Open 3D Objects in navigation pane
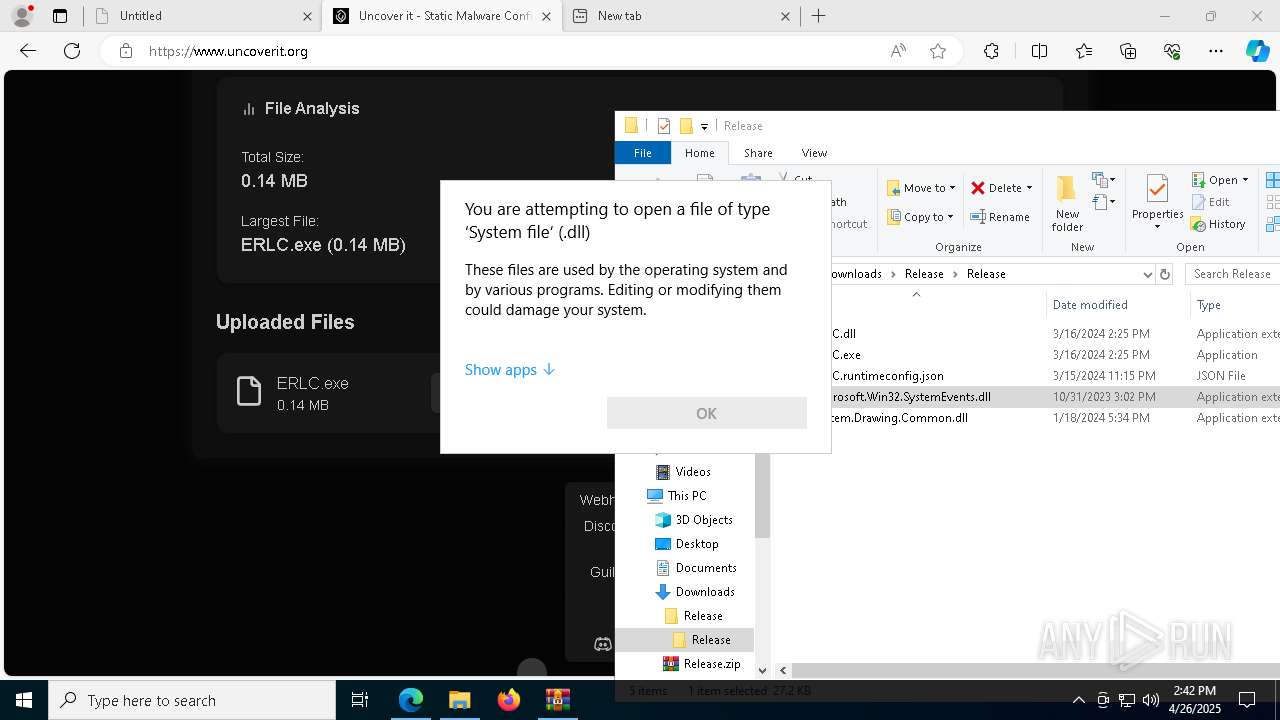Viewport: 1280px width, 720px height. coord(704,520)
